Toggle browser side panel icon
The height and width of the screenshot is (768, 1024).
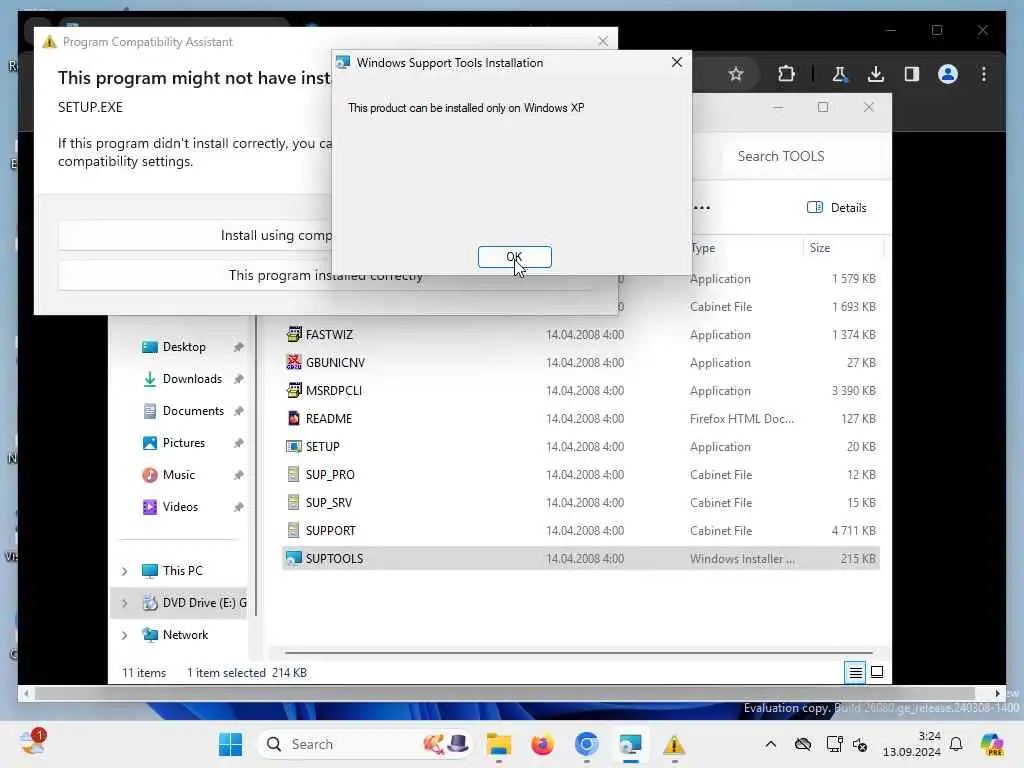[912, 74]
